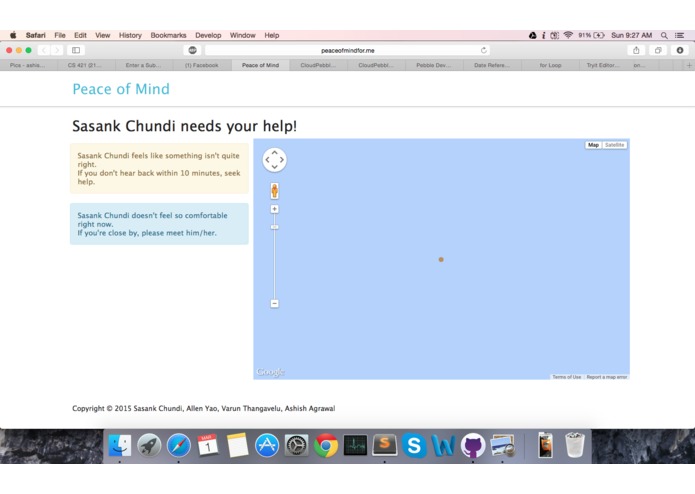Image resolution: width=695 pixels, height=494 pixels.
Task: Open Trash from the Dock
Action: pyautogui.click(x=575, y=445)
